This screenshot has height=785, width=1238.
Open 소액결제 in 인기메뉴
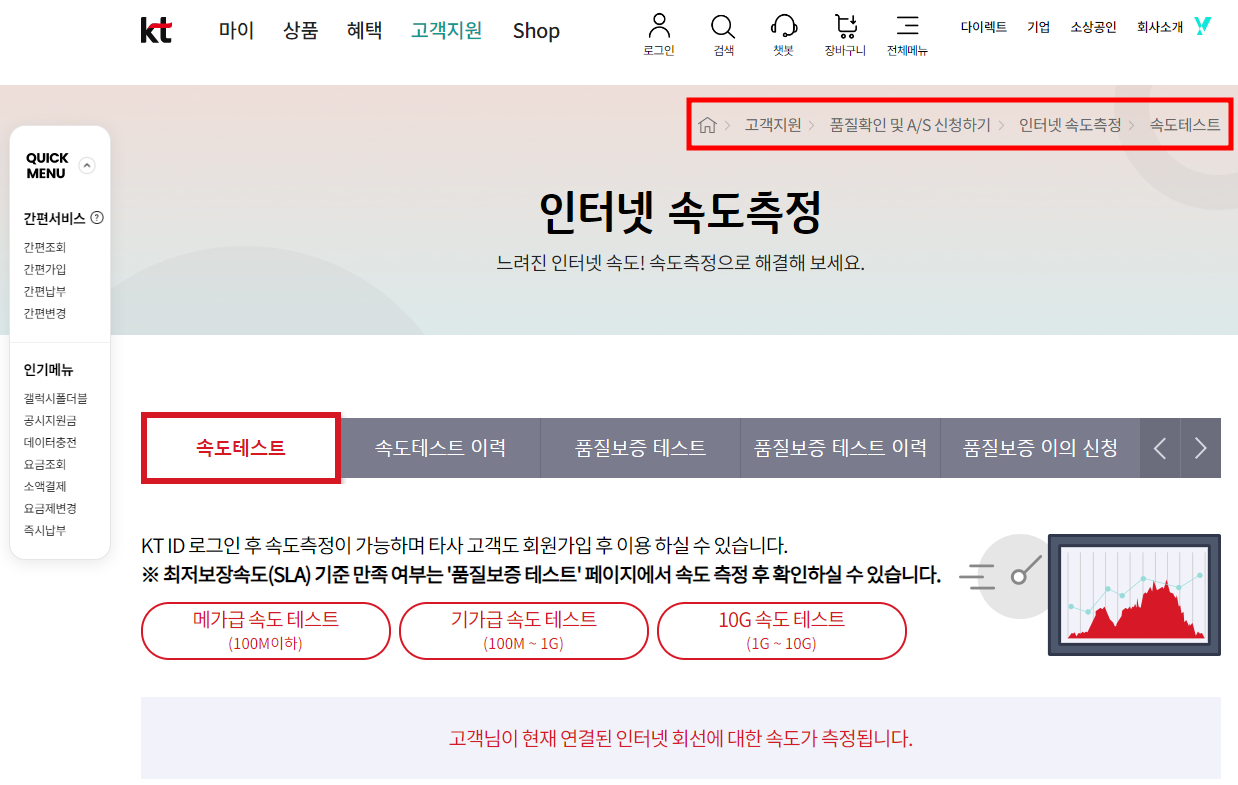click(x=45, y=486)
